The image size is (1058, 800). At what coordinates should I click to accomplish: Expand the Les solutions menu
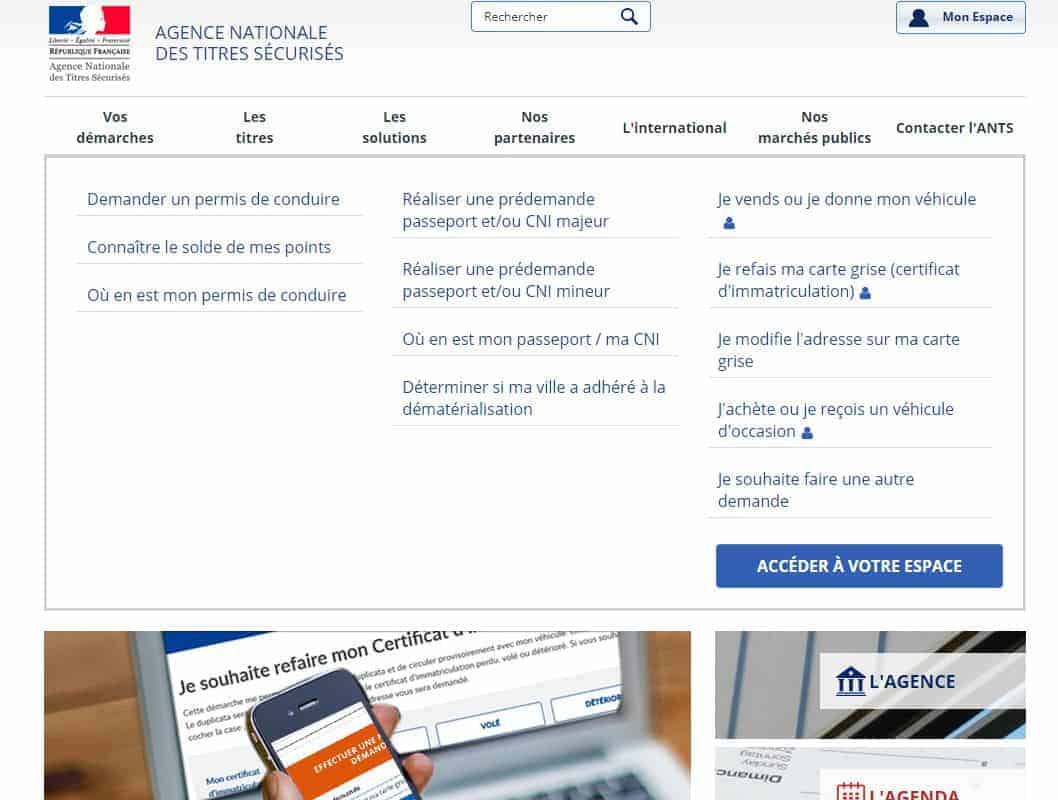(394, 128)
